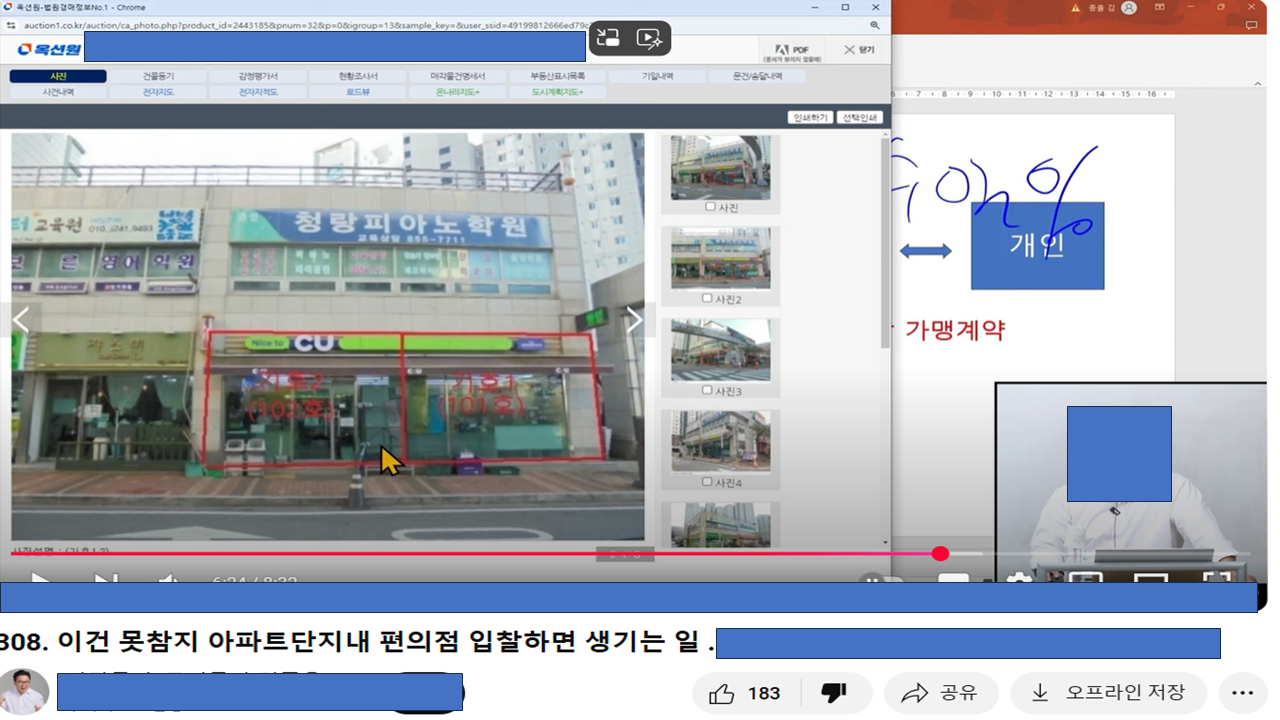The width and height of the screenshot is (1280, 720).
Task: Click the channel avatar picture
Action: [24, 692]
